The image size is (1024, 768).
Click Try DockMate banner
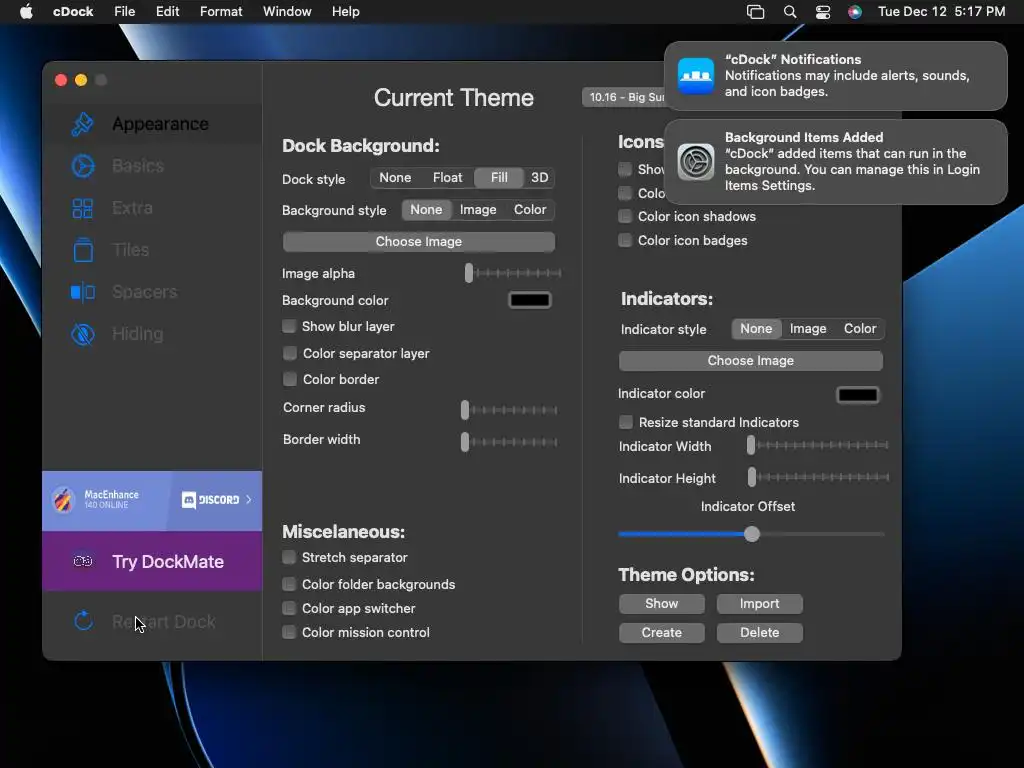coord(152,561)
